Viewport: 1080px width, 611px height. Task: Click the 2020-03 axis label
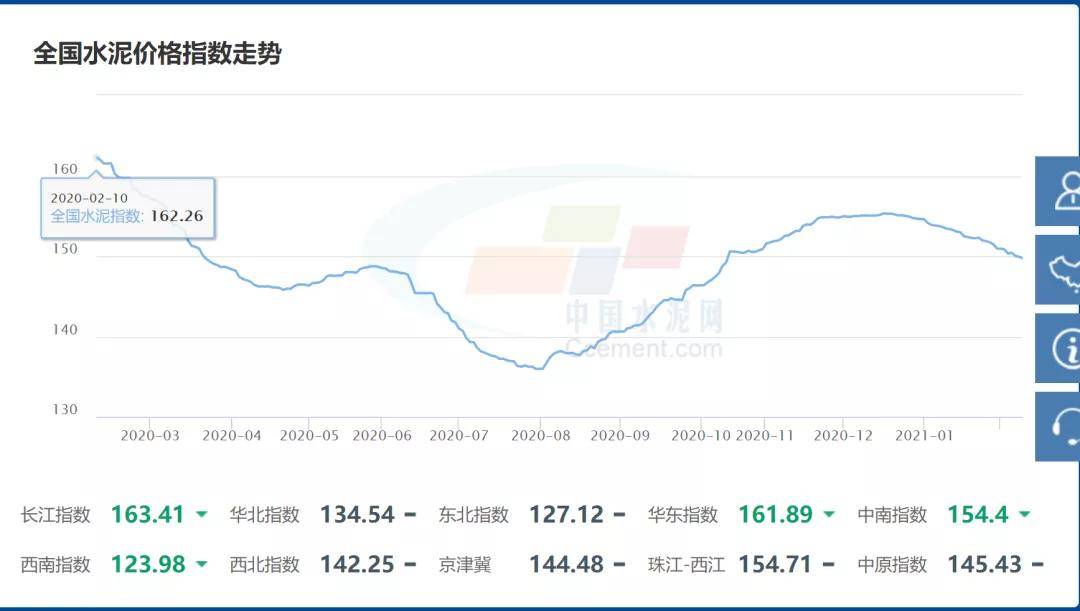click(149, 436)
